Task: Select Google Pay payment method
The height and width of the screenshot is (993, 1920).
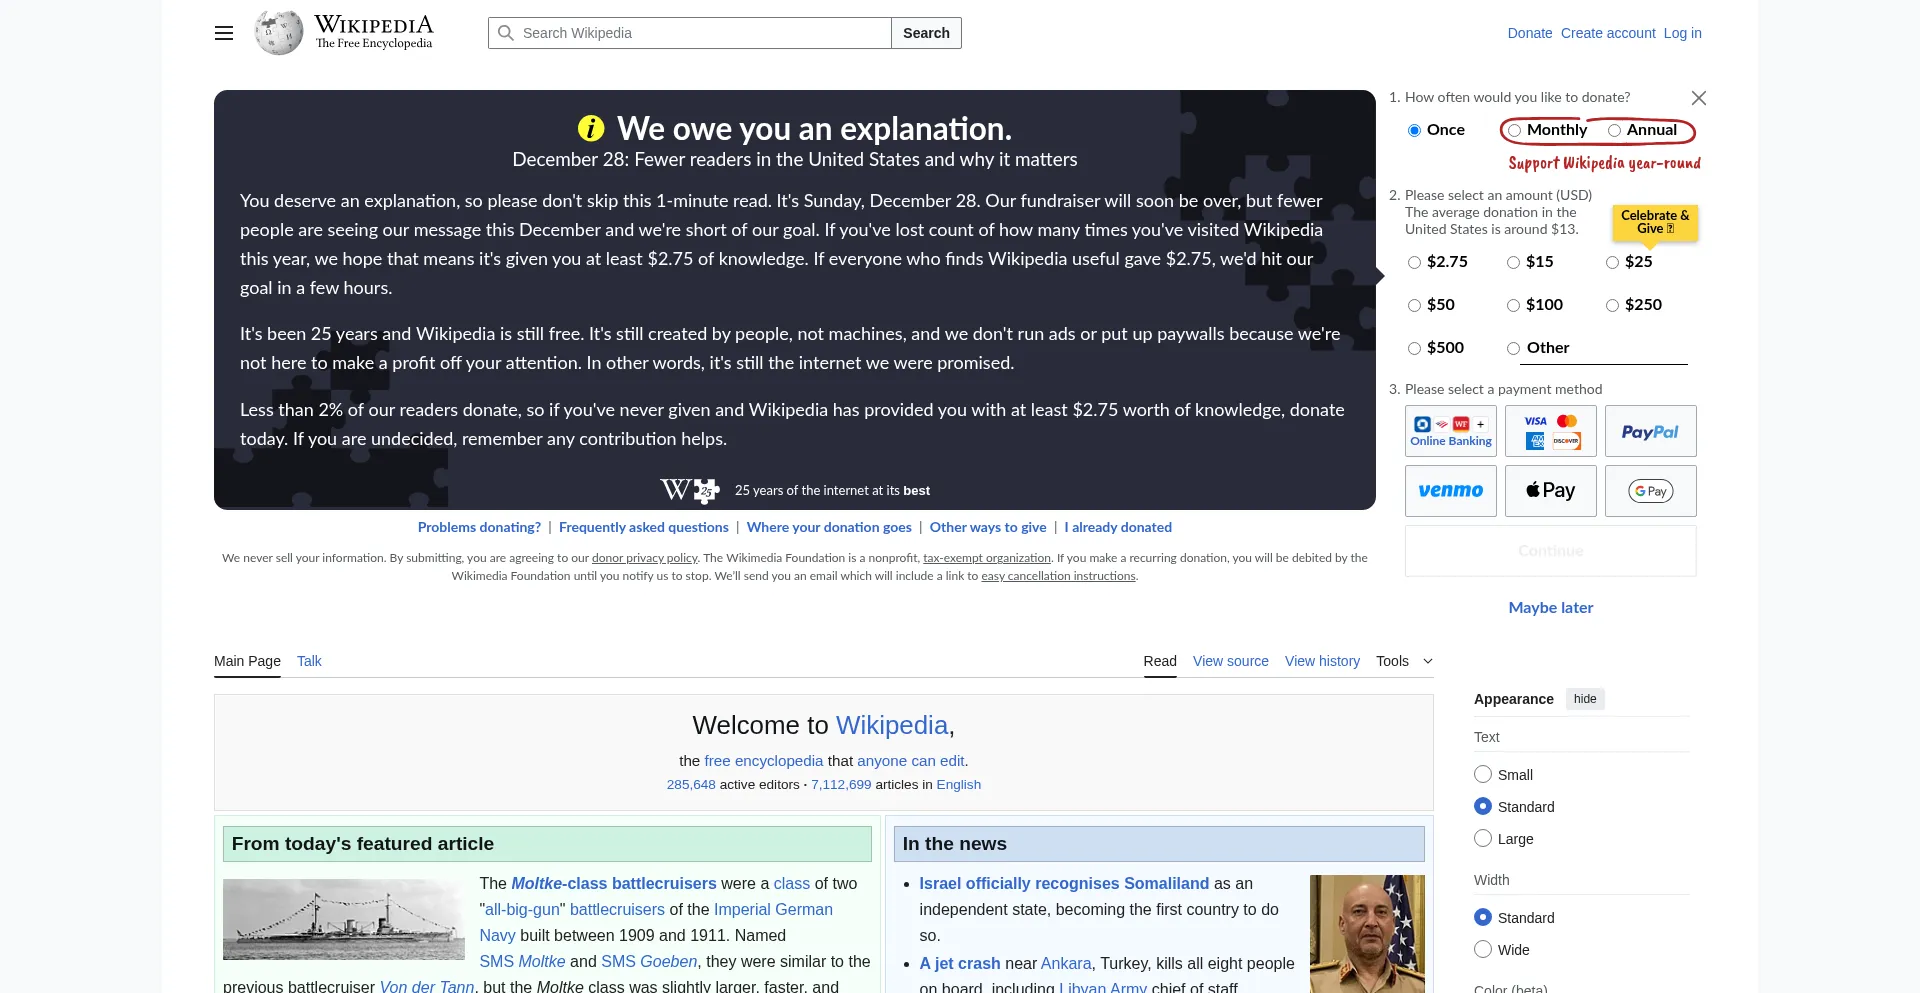Action: [x=1650, y=491]
